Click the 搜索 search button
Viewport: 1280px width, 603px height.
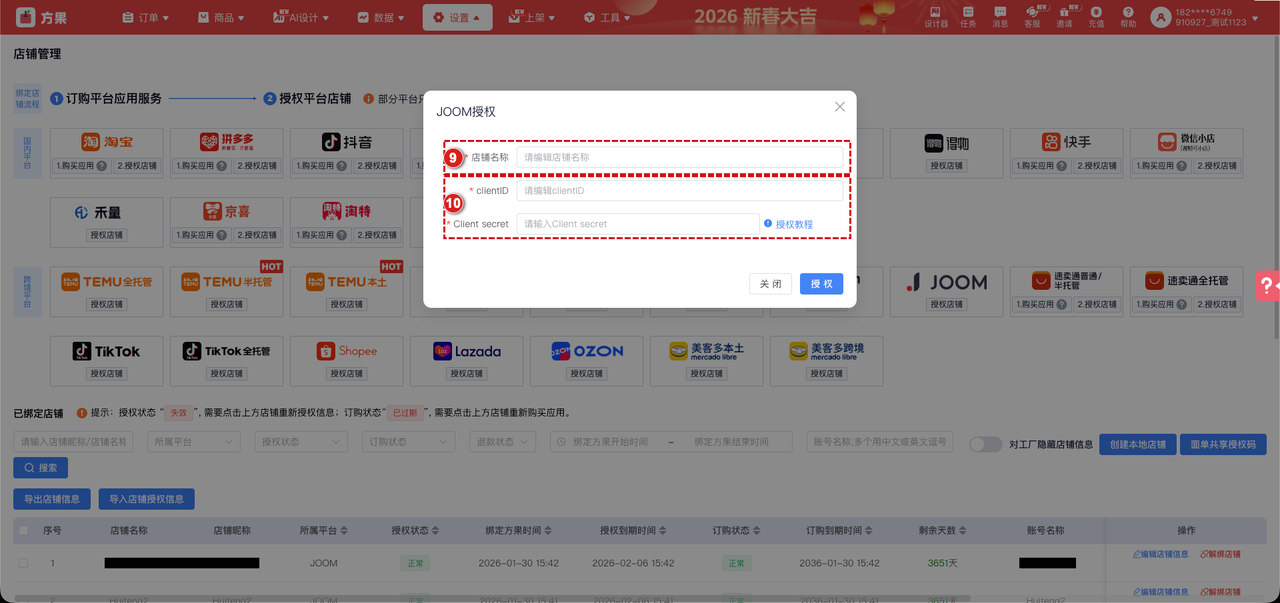[x=40, y=467]
